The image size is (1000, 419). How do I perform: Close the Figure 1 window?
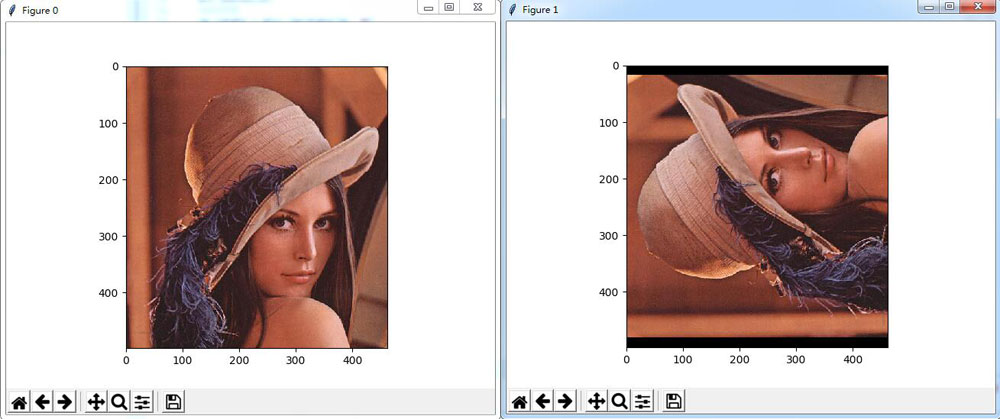pos(978,7)
